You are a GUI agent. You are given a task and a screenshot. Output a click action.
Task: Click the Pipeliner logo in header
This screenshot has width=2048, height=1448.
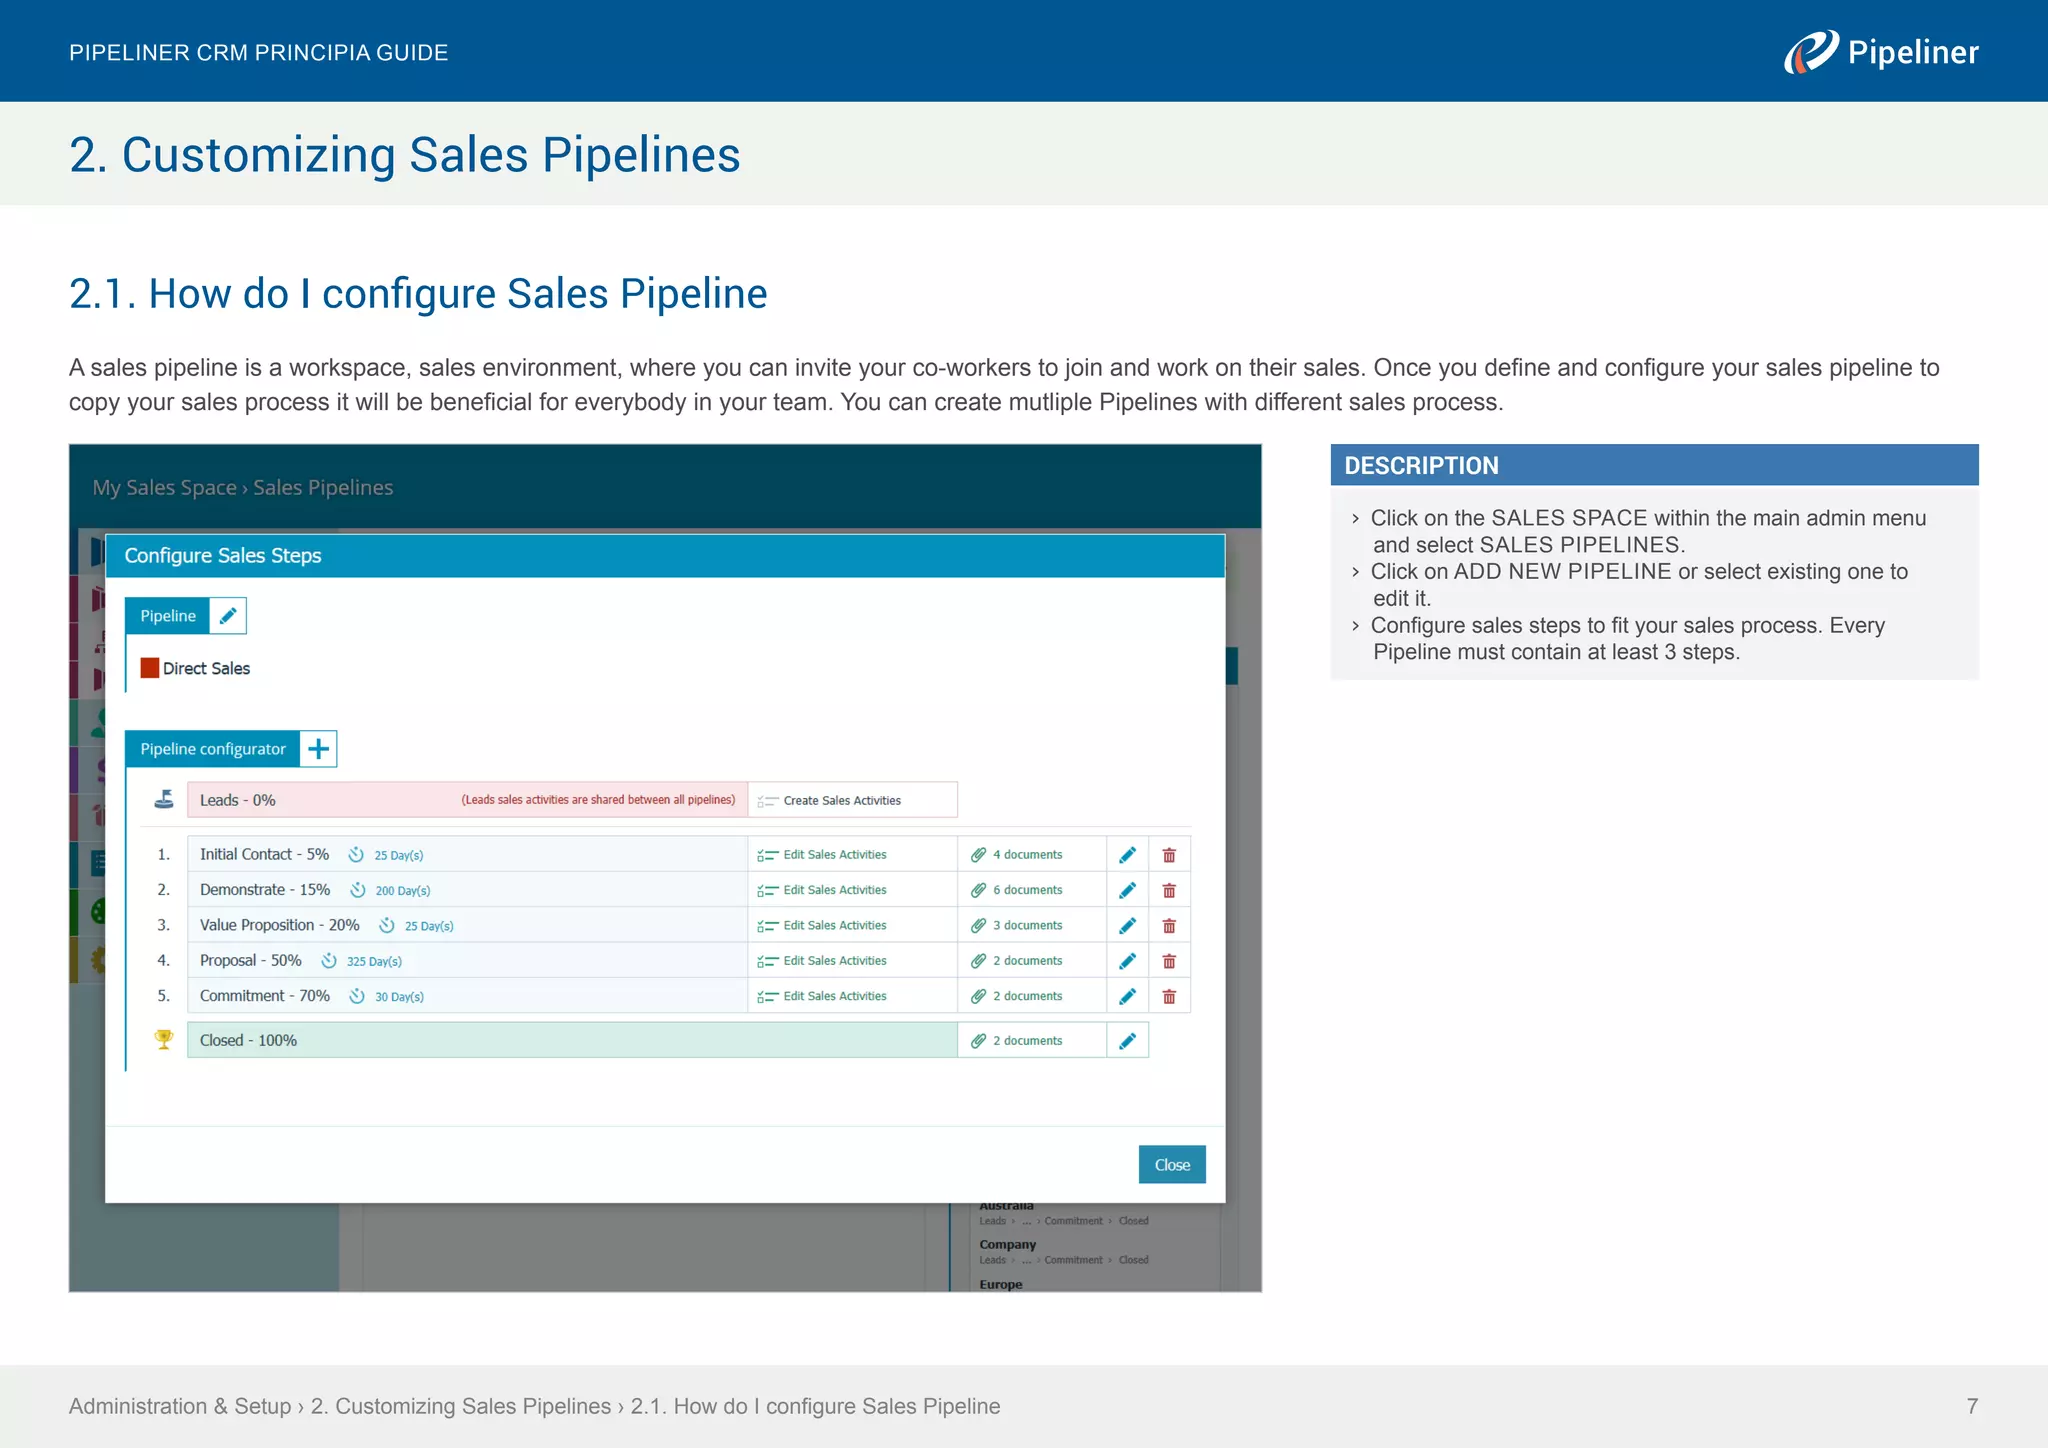pyautogui.click(x=1880, y=52)
